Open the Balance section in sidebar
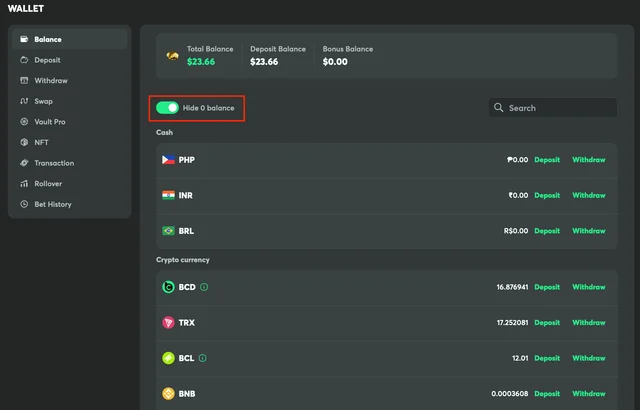The image size is (640, 410). pos(69,39)
